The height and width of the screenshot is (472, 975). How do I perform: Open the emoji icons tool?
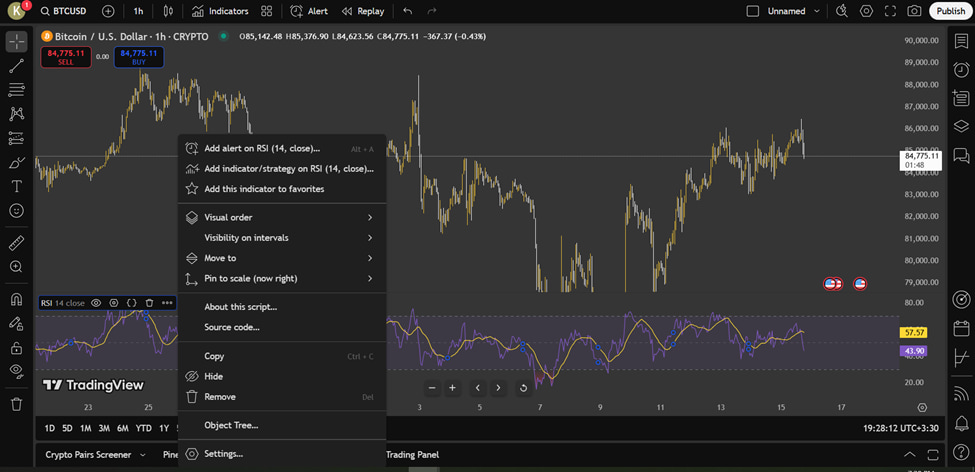pos(17,211)
